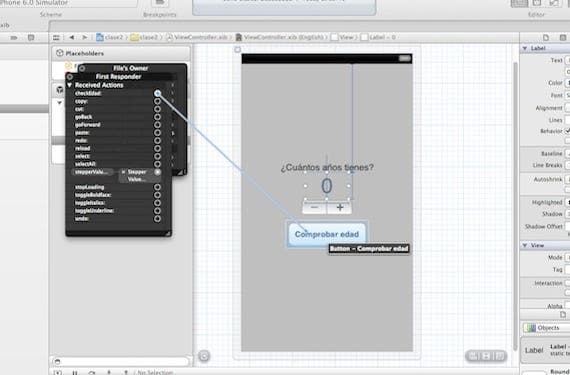
Task: Select the Label object in the library
Action: 546,350
